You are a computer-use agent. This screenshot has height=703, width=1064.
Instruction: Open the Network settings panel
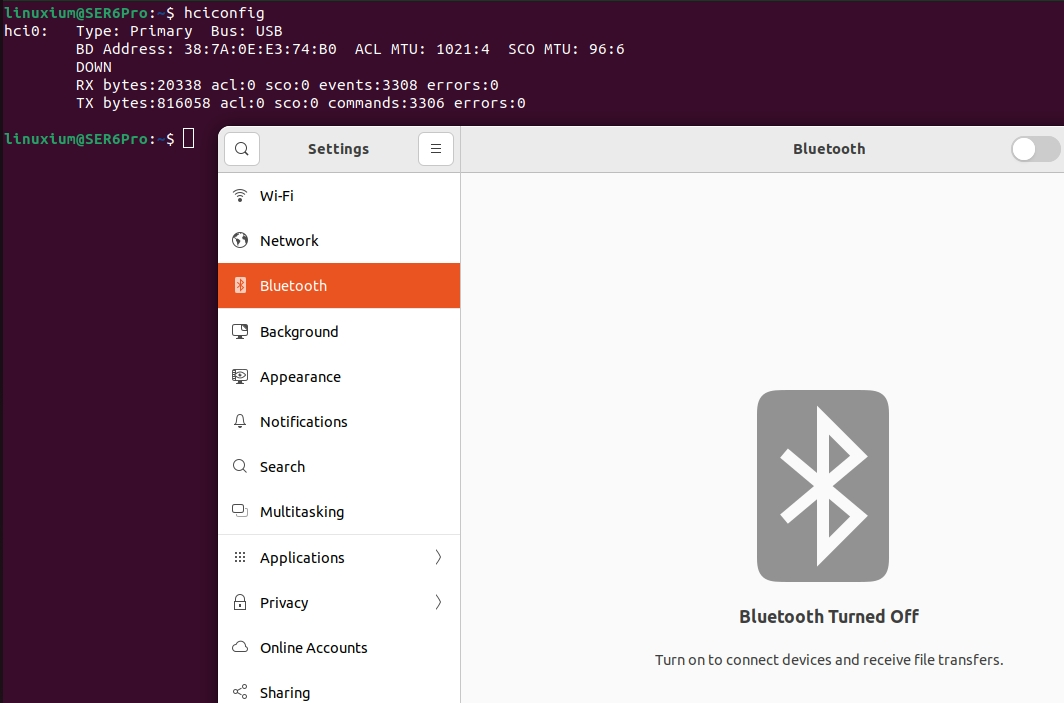[x=339, y=240]
